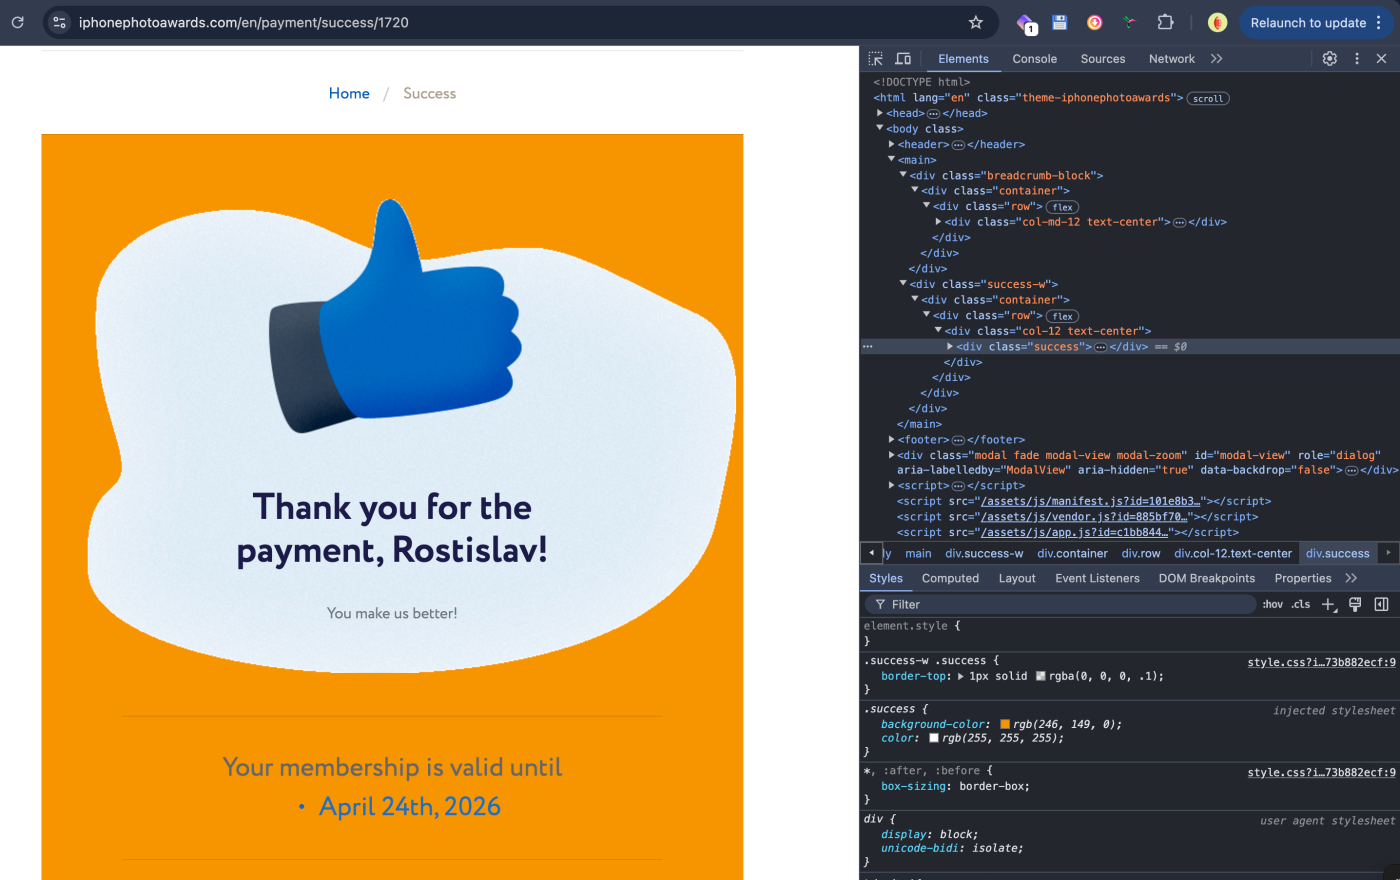
Task: Open the orange background-color swatch picker
Action: (x=1005, y=724)
